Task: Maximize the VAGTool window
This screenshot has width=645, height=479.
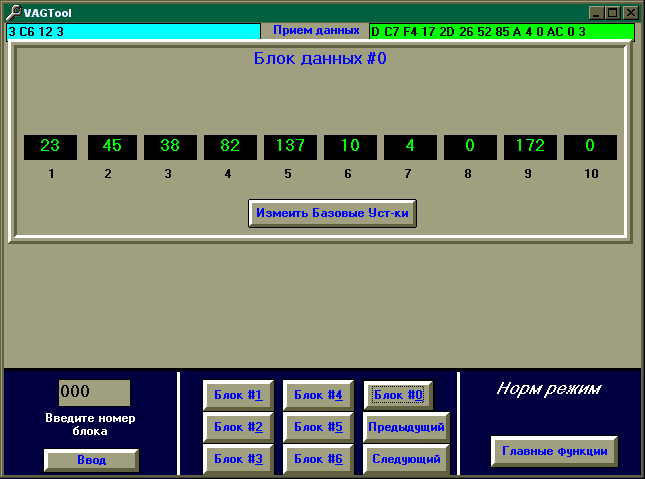Action: pos(613,13)
